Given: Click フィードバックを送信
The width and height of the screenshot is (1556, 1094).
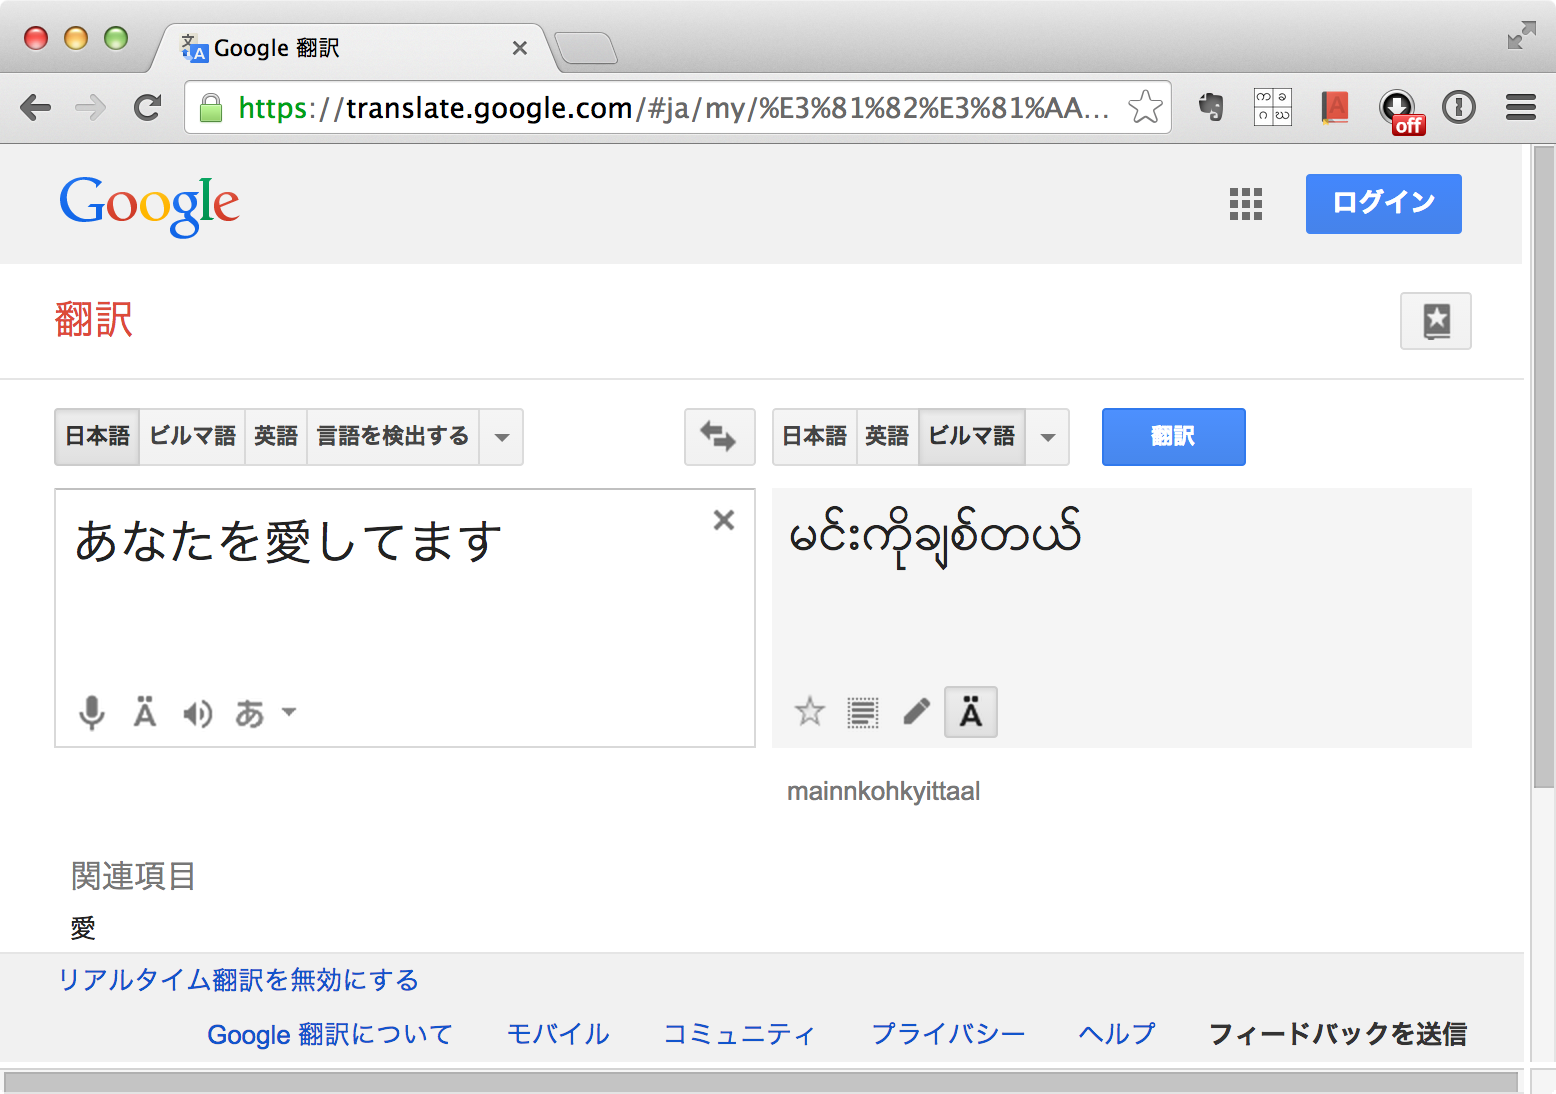Looking at the screenshot, I should coord(1338,1034).
